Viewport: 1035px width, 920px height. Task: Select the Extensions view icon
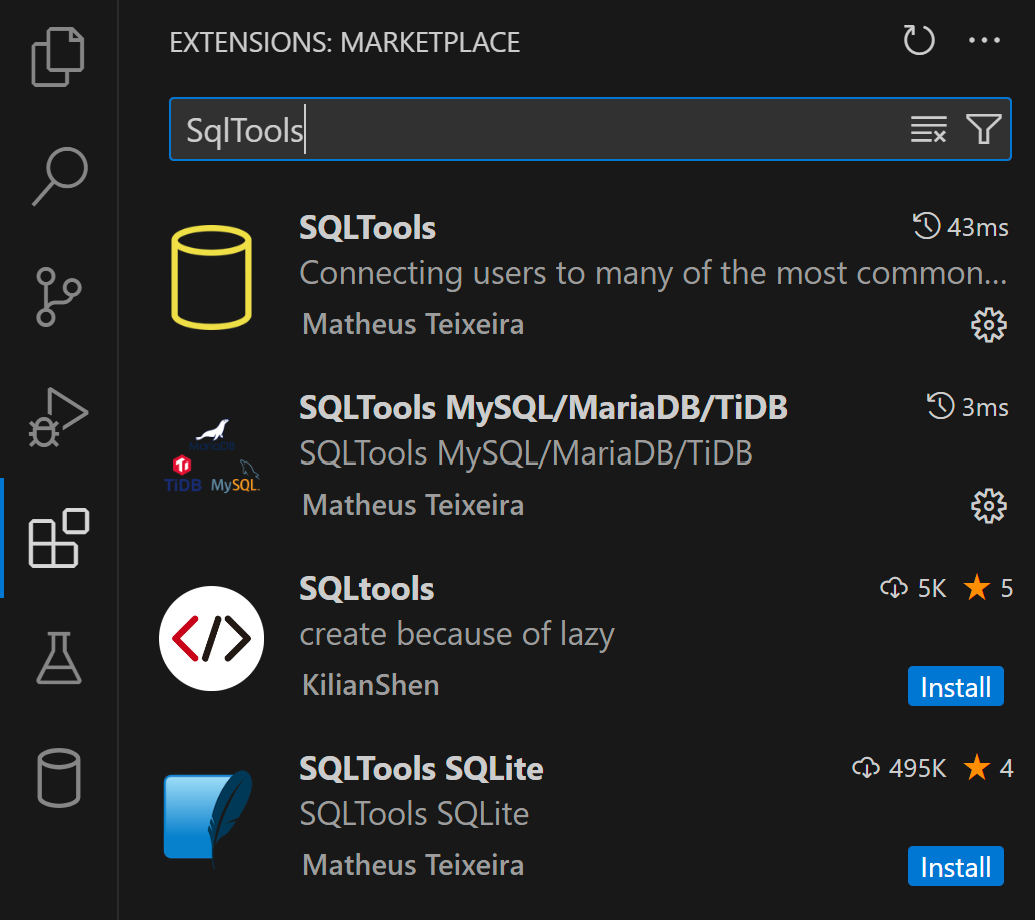click(x=59, y=538)
